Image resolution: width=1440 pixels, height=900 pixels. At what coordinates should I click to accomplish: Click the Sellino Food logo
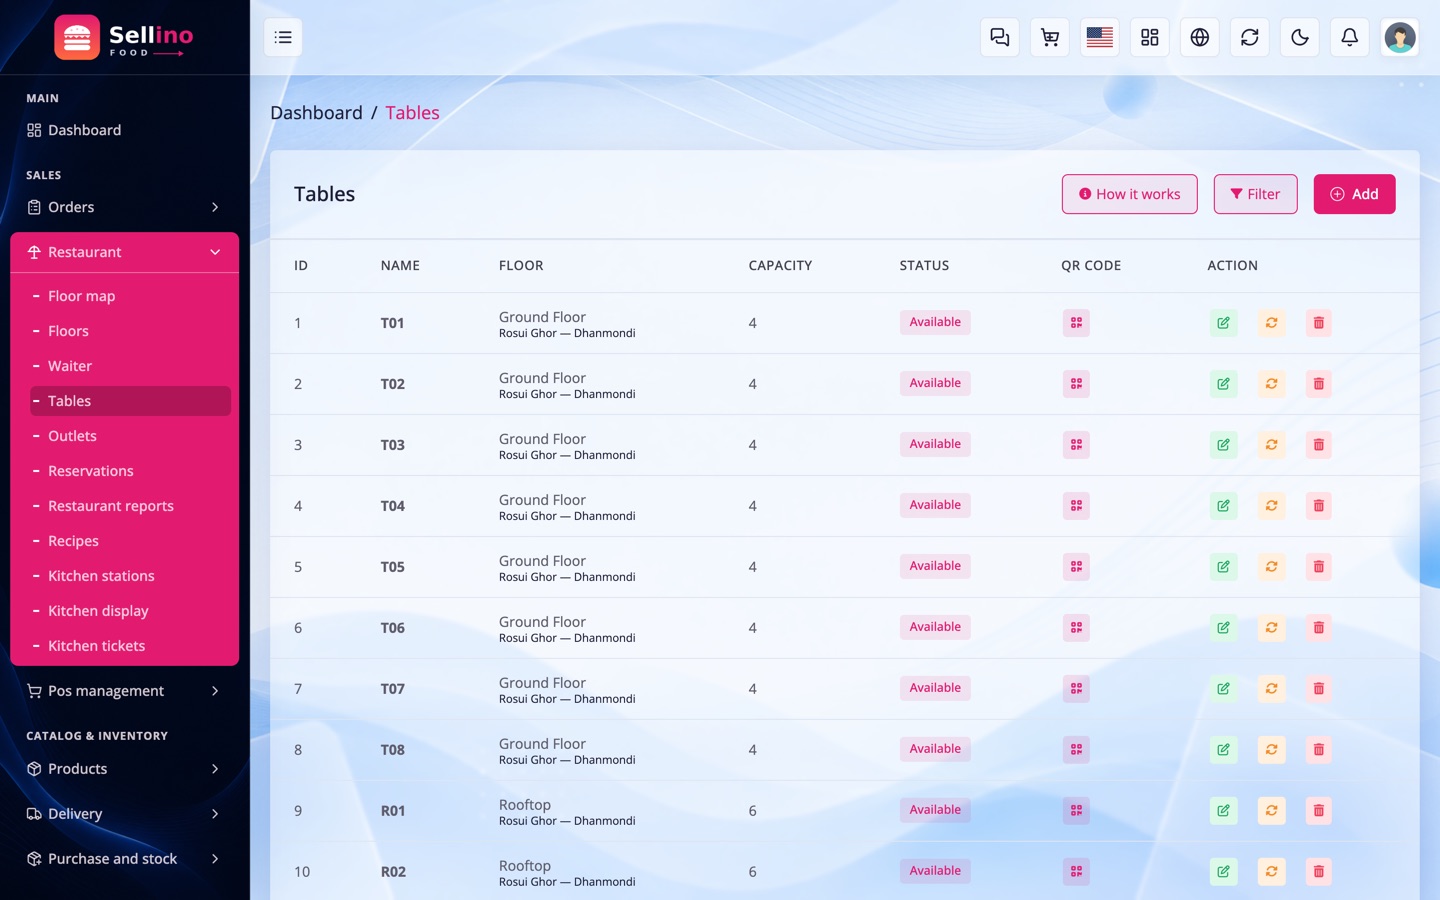tap(124, 37)
